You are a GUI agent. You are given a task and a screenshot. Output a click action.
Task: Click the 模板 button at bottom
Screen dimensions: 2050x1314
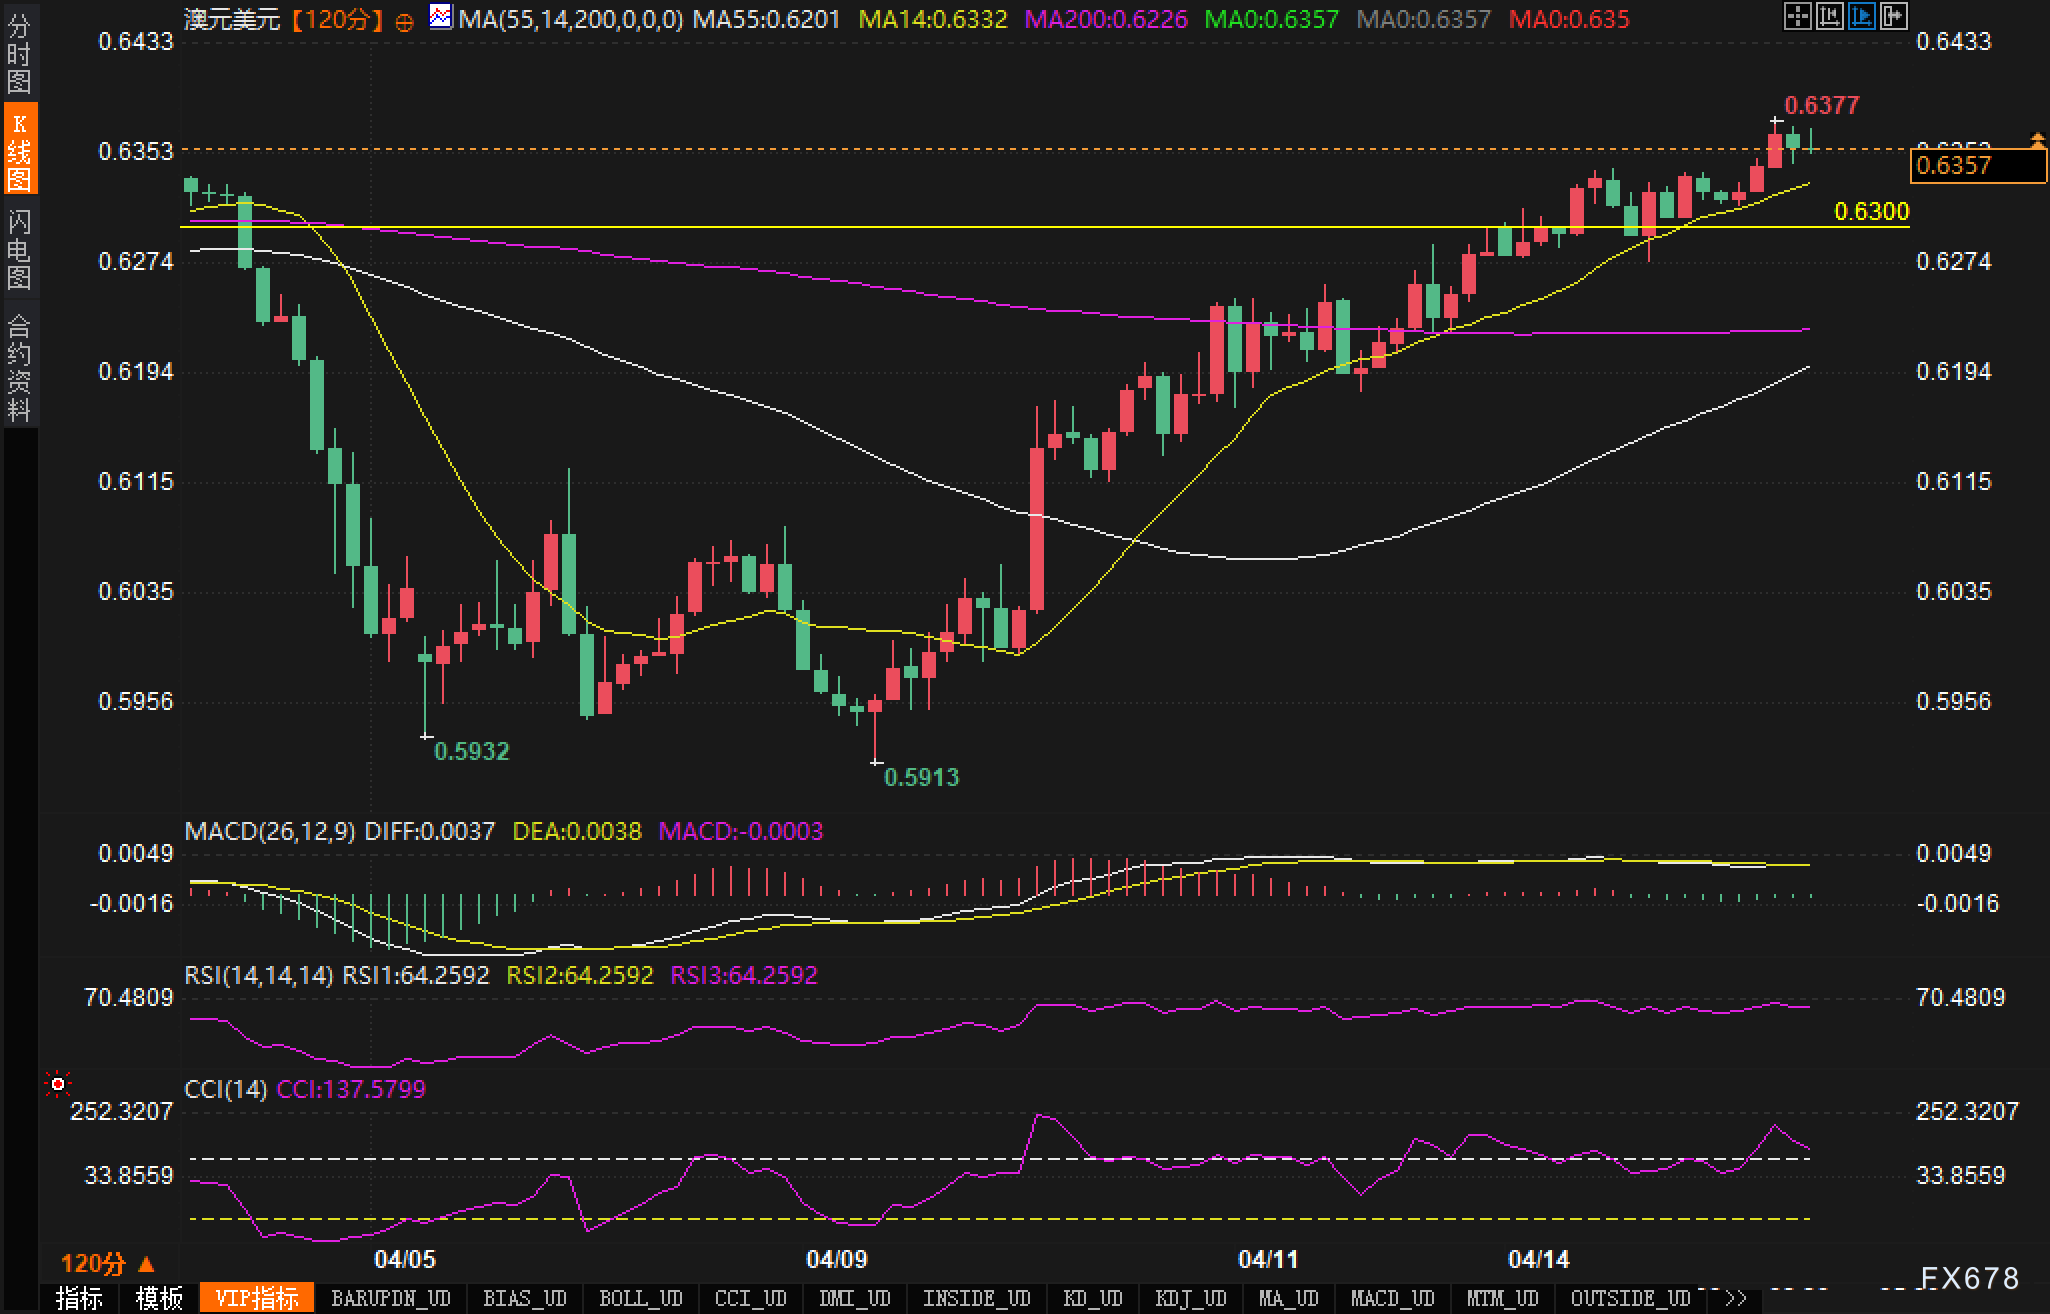160,1299
